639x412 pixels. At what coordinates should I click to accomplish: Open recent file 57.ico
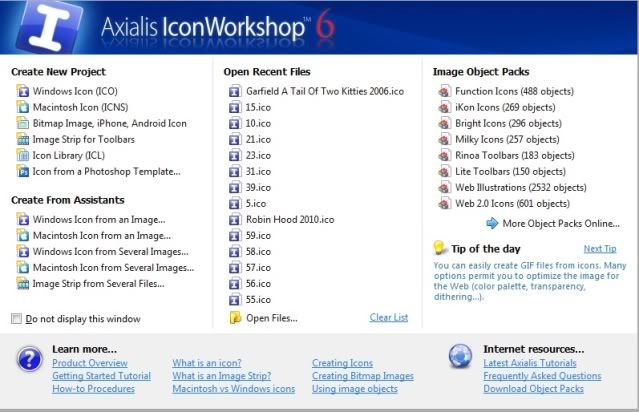(258, 267)
